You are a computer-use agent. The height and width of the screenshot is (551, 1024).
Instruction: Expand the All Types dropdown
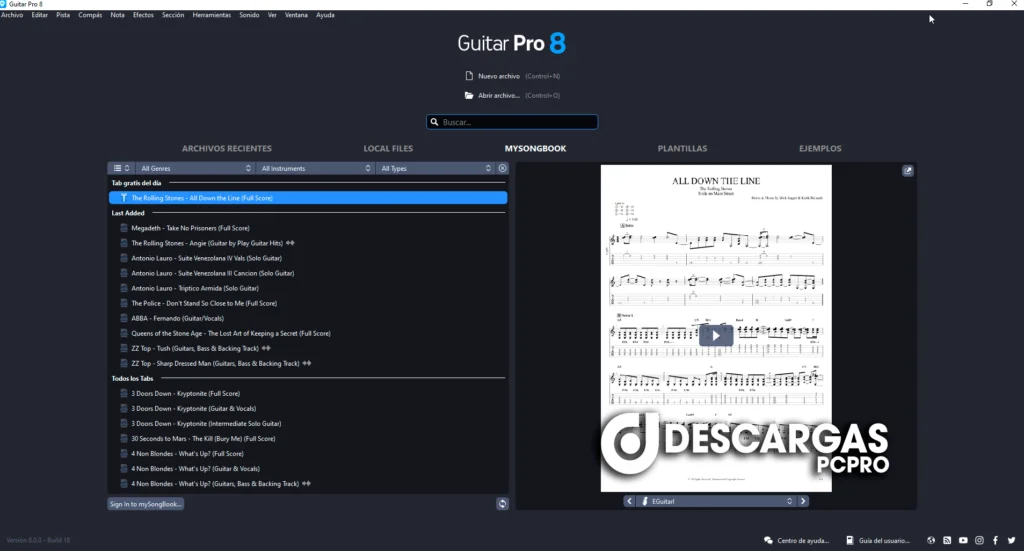(435, 168)
